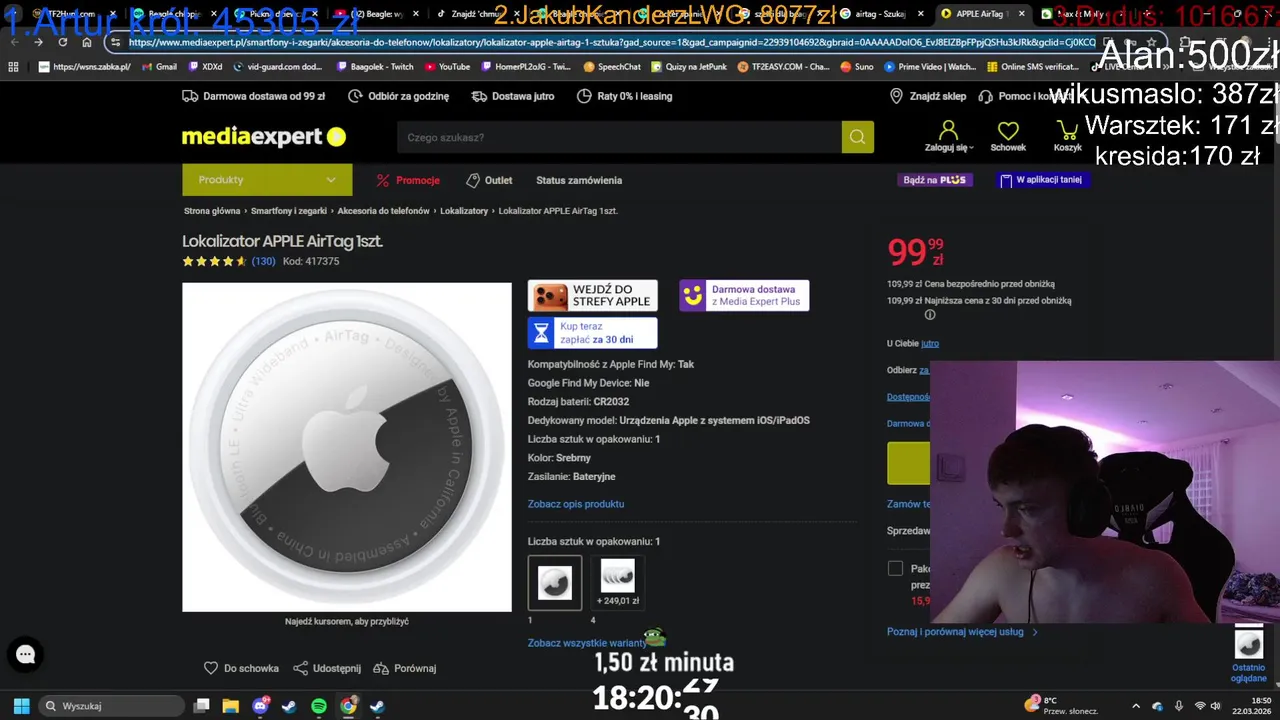Screen dimensions: 1280x720
Task: Open the Gmail bookmark
Action: pos(158,67)
